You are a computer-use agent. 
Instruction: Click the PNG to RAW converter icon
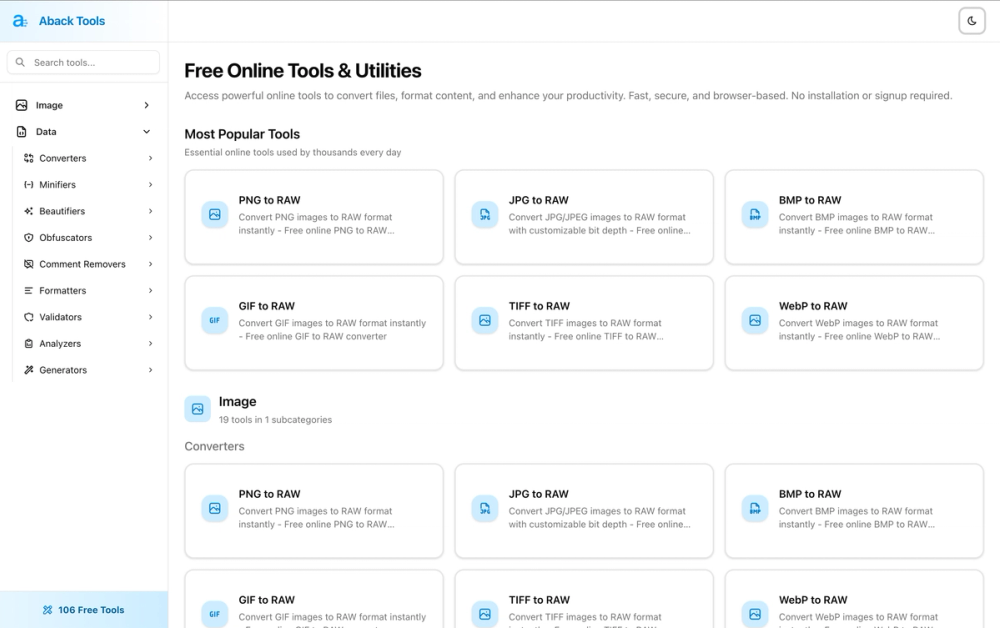pyautogui.click(x=214, y=213)
